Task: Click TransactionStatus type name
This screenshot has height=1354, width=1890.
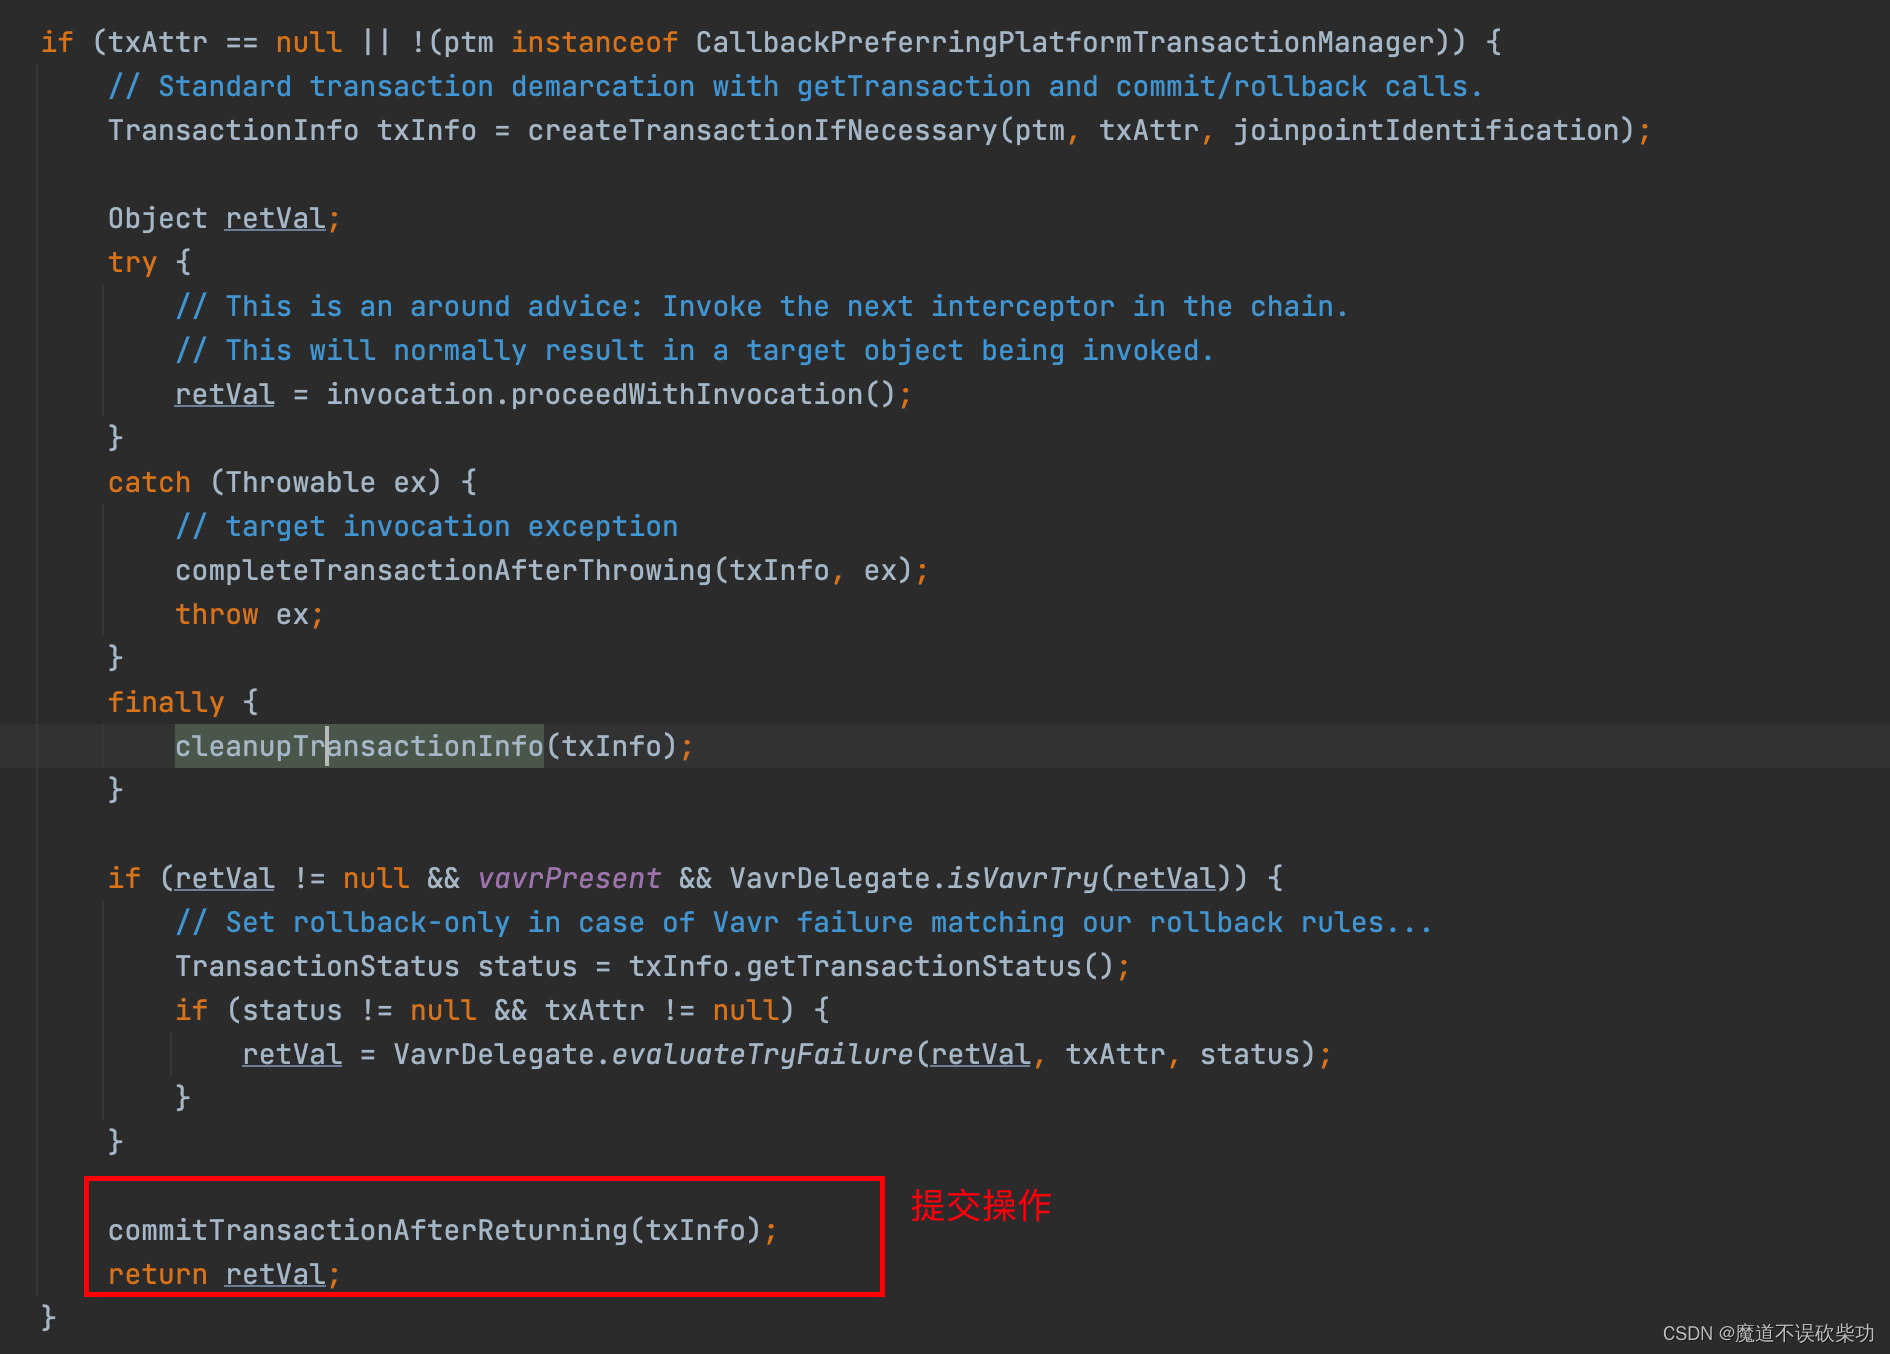Action: pos(317,967)
